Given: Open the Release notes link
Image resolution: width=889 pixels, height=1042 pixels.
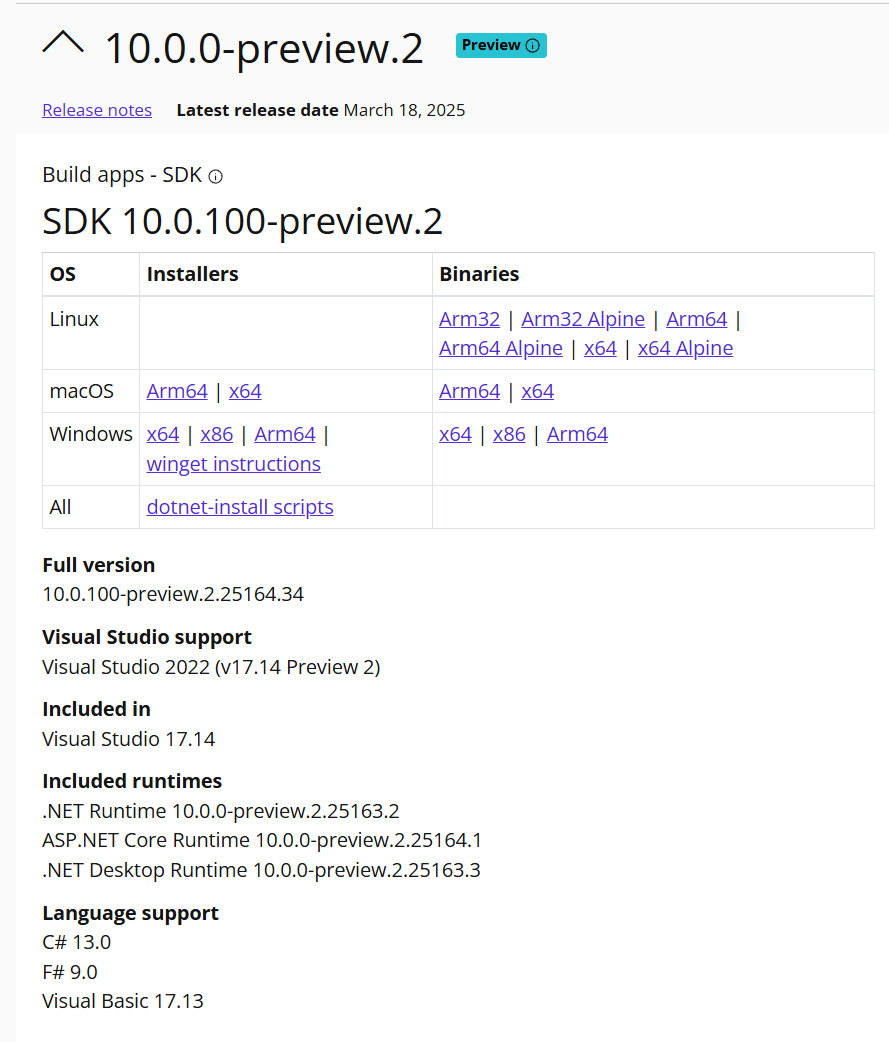Looking at the screenshot, I should [x=97, y=110].
